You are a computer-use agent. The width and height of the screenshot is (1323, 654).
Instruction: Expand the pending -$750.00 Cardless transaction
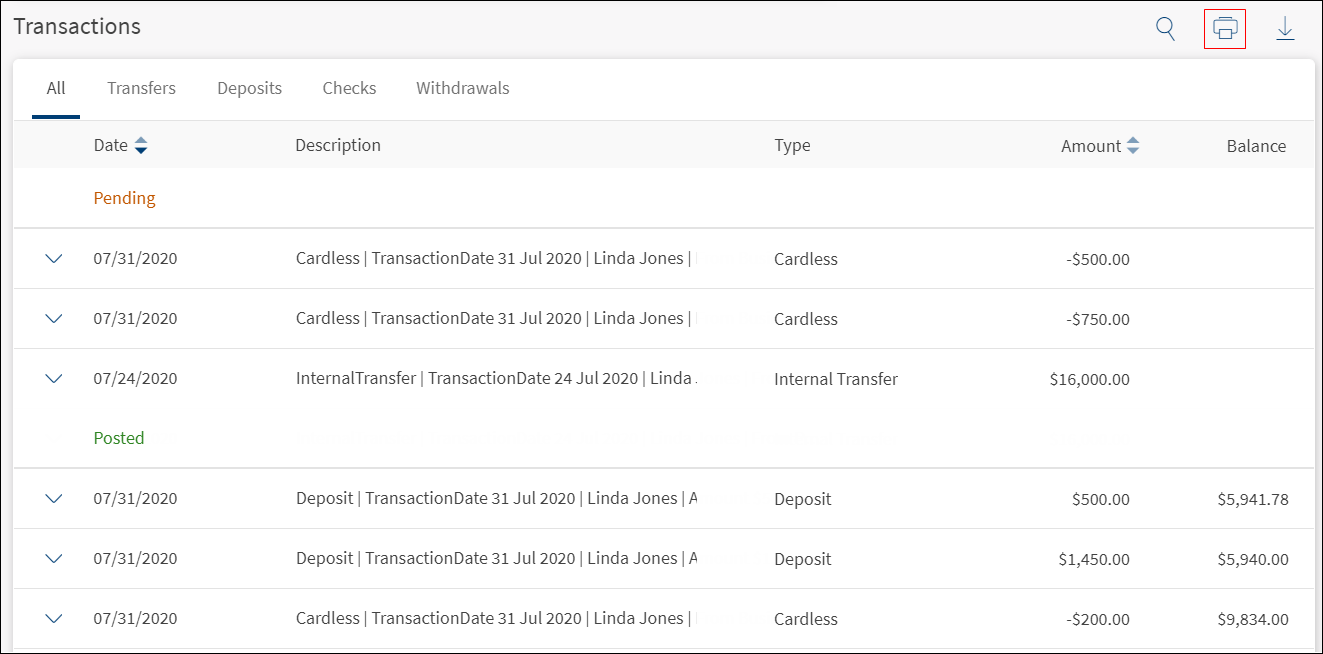point(54,319)
